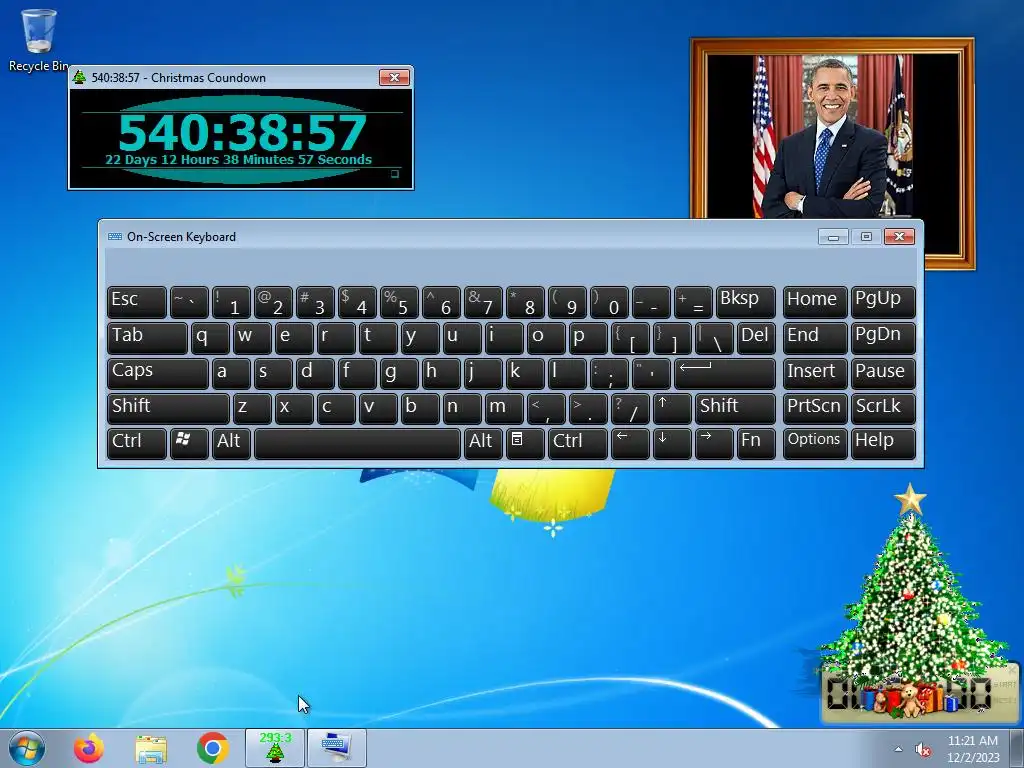Click the 540:38:57 countdown timer display
Viewport: 1024px width, 768px height.
242,133
